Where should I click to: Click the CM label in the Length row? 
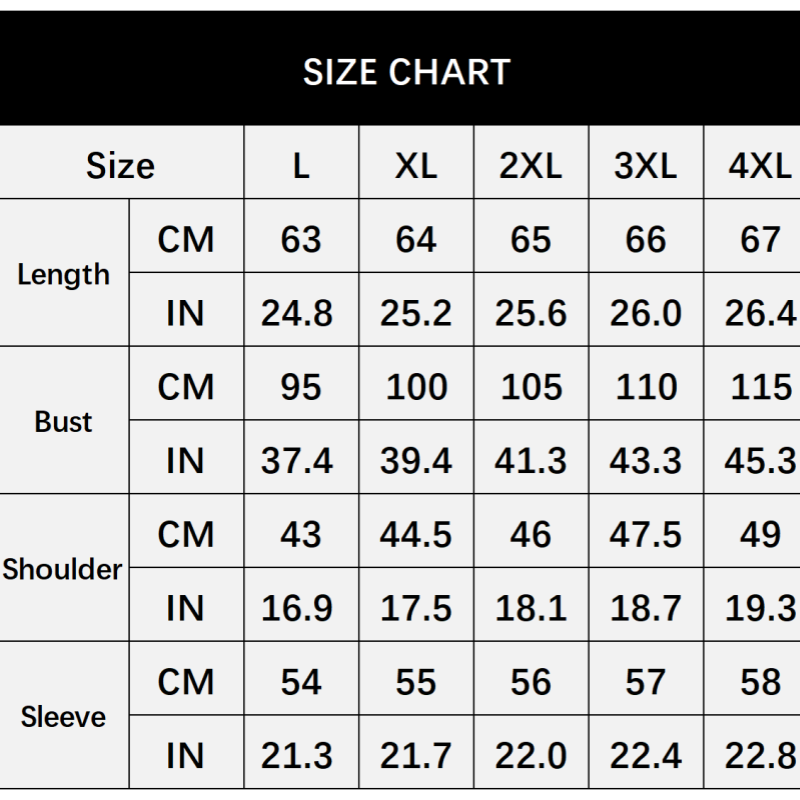(186, 240)
